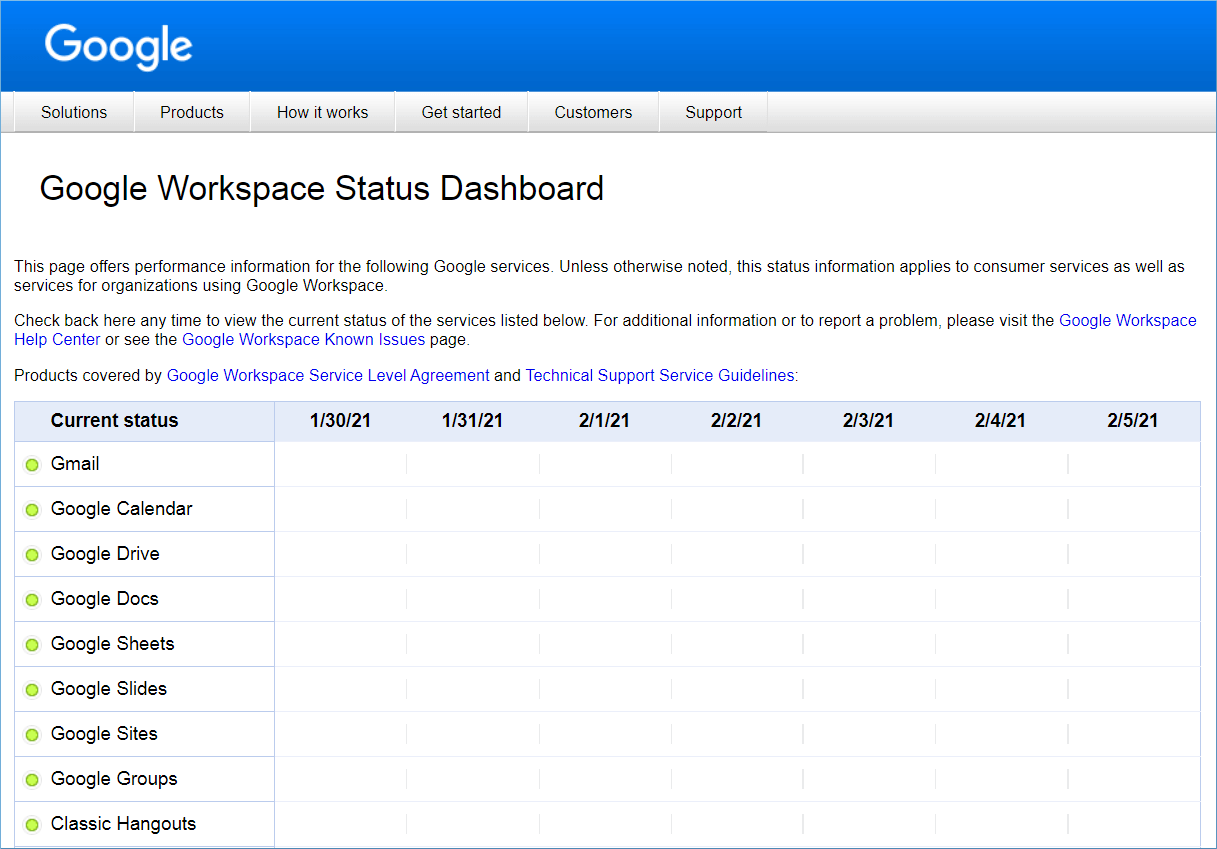Image resolution: width=1217 pixels, height=849 pixels.
Task: Open the Products menu
Action: 192,112
